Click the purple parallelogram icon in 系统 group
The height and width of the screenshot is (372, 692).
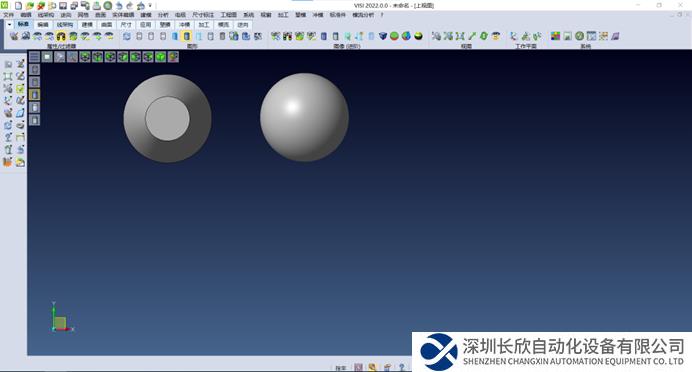615,36
